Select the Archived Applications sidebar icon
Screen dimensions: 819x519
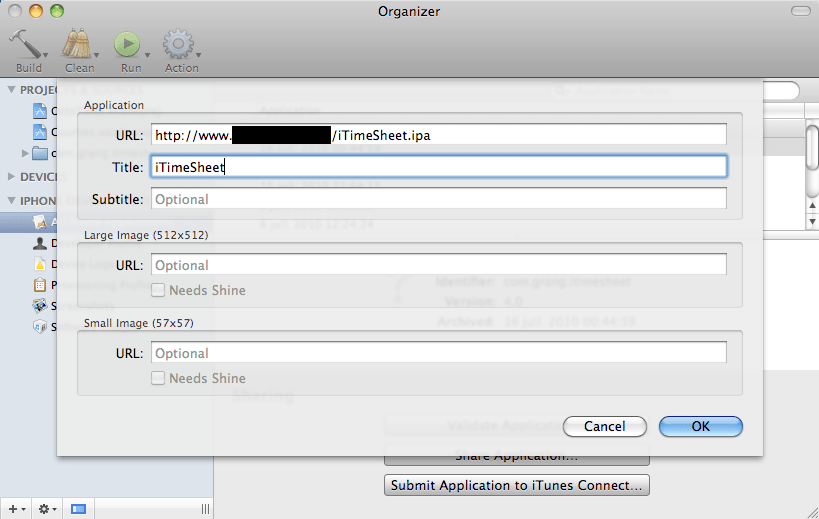point(40,221)
